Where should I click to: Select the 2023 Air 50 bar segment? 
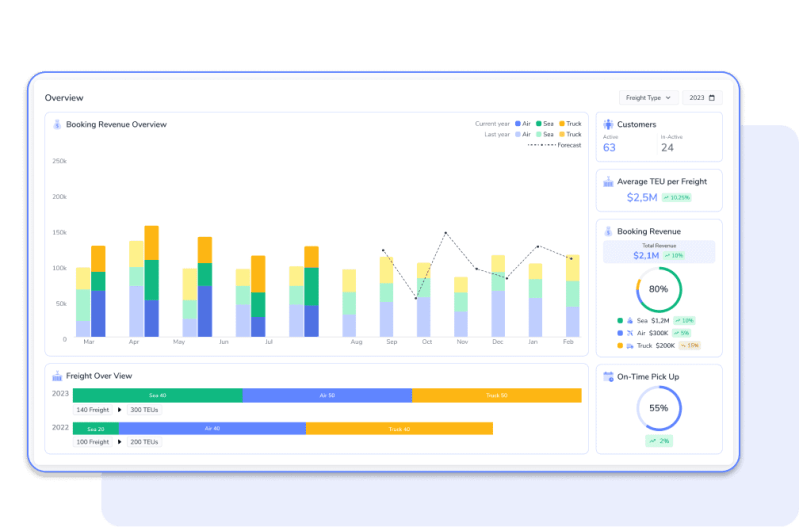pos(327,396)
